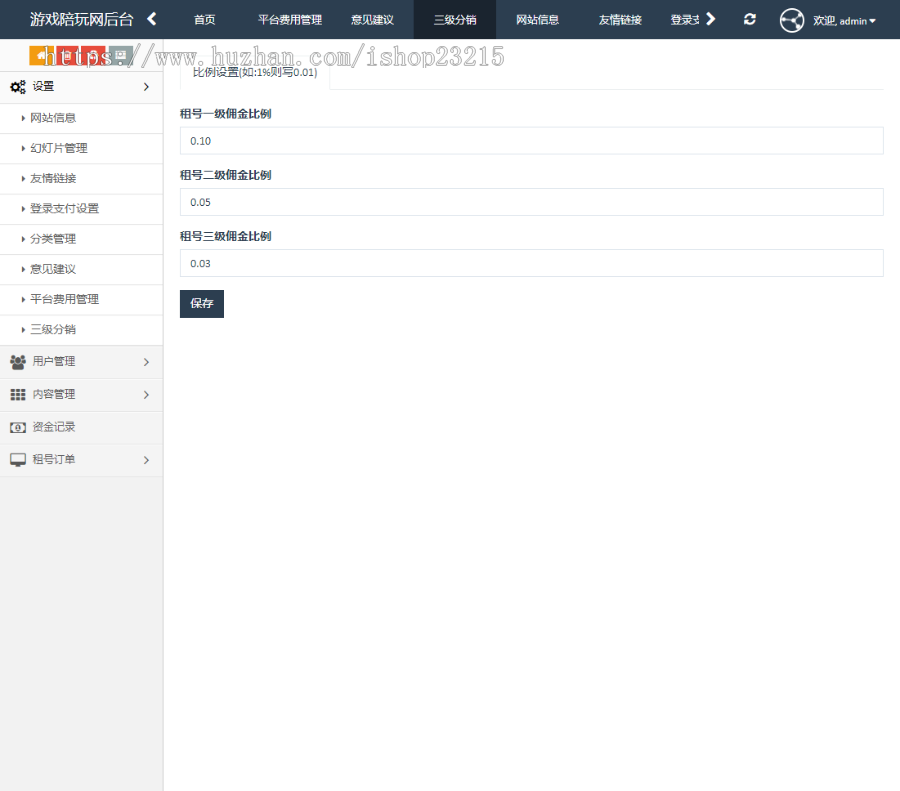This screenshot has width=900, height=791.
Task: Switch to the 平台费用管理 tab
Action: pyautogui.click(x=290, y=20)
